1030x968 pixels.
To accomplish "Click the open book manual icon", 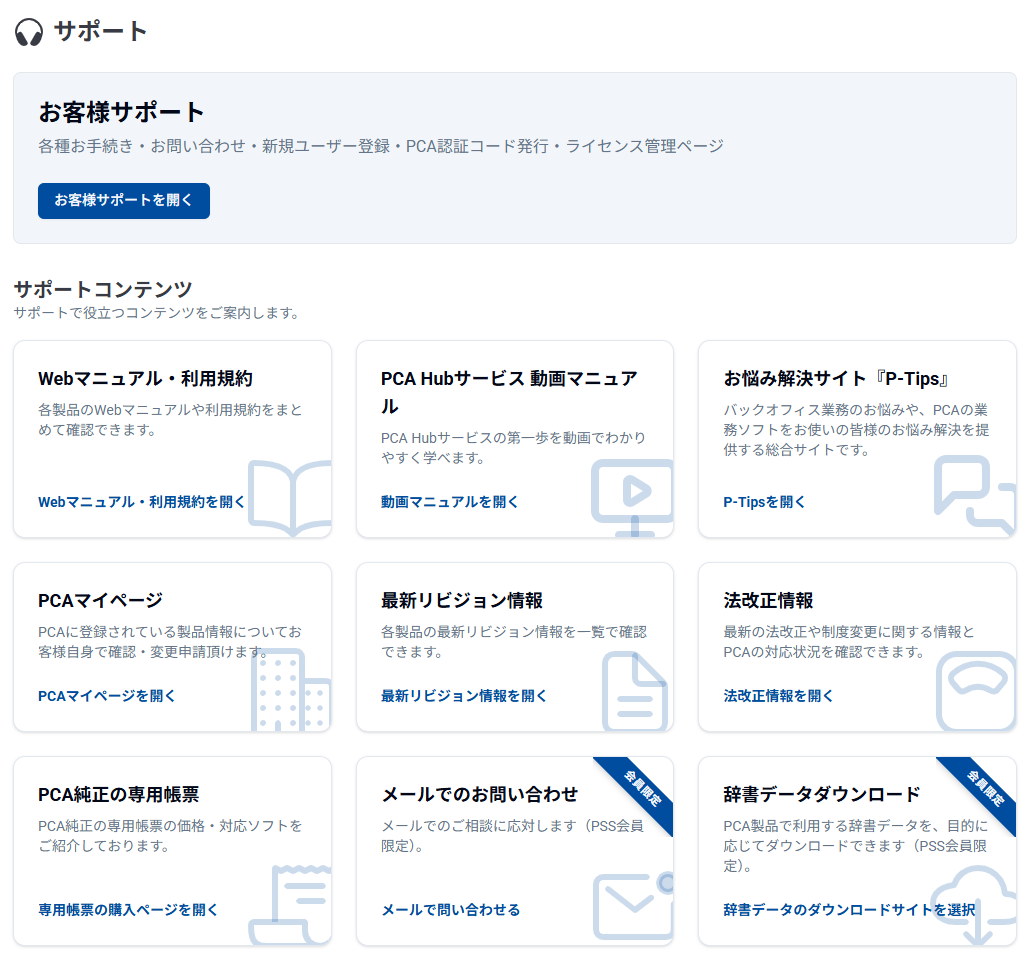I will [290, 497].
